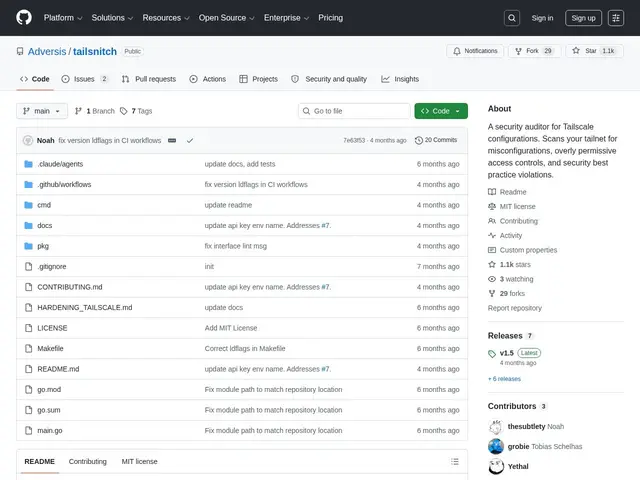This screenshot has width=640, height=480.
Task: Switch to Security and quality tab
Action: pyautogui.click(x=329, y=79)
